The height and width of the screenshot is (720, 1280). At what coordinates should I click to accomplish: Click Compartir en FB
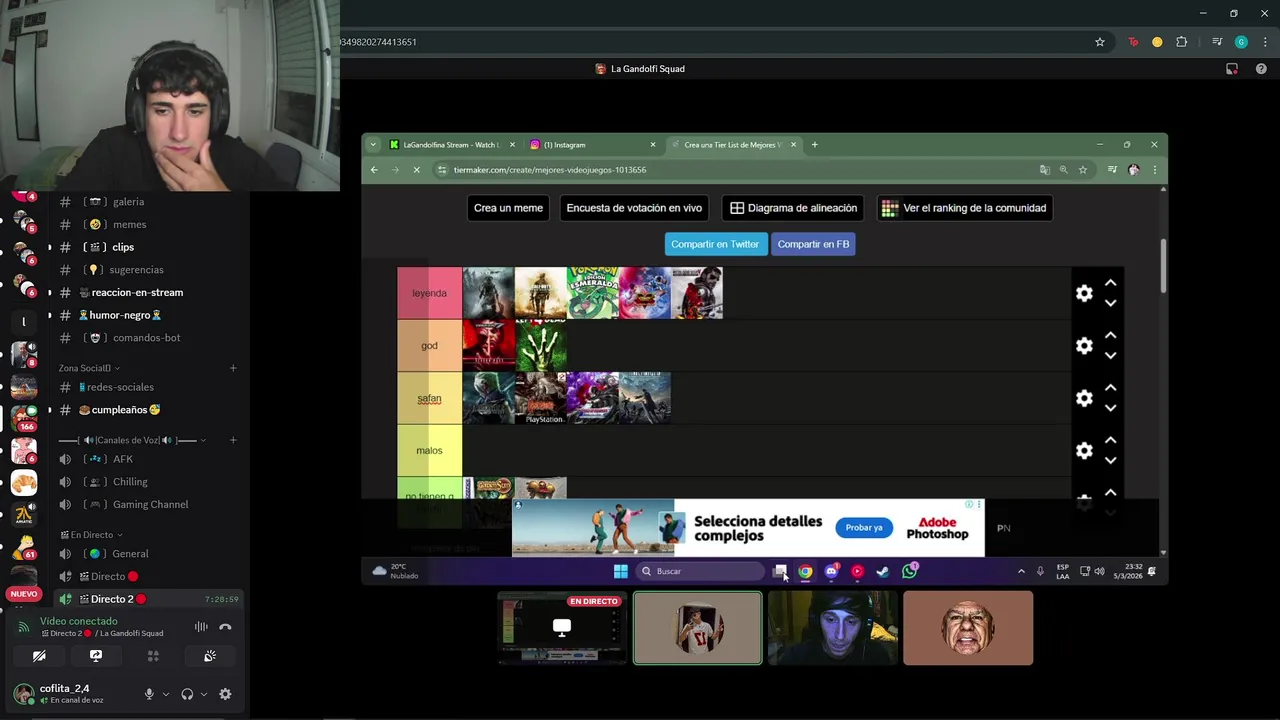[813, 244]
